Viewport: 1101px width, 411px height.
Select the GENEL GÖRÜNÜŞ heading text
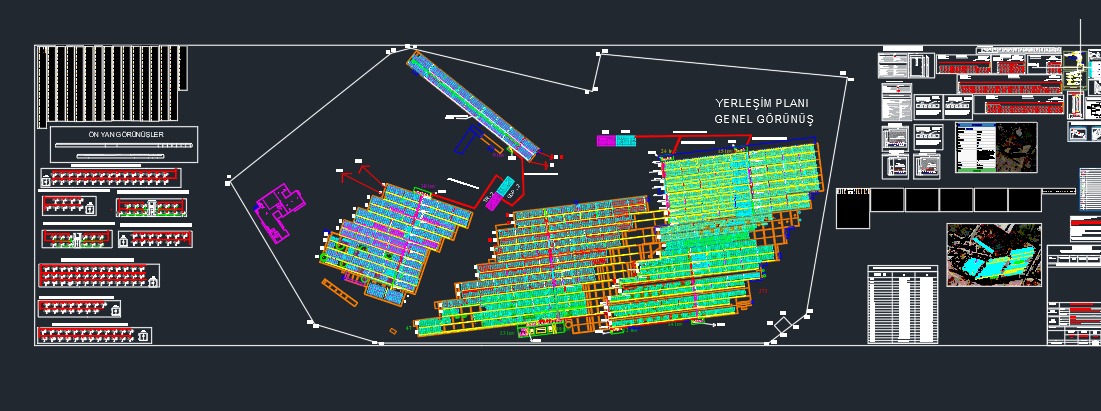point(763,120)
